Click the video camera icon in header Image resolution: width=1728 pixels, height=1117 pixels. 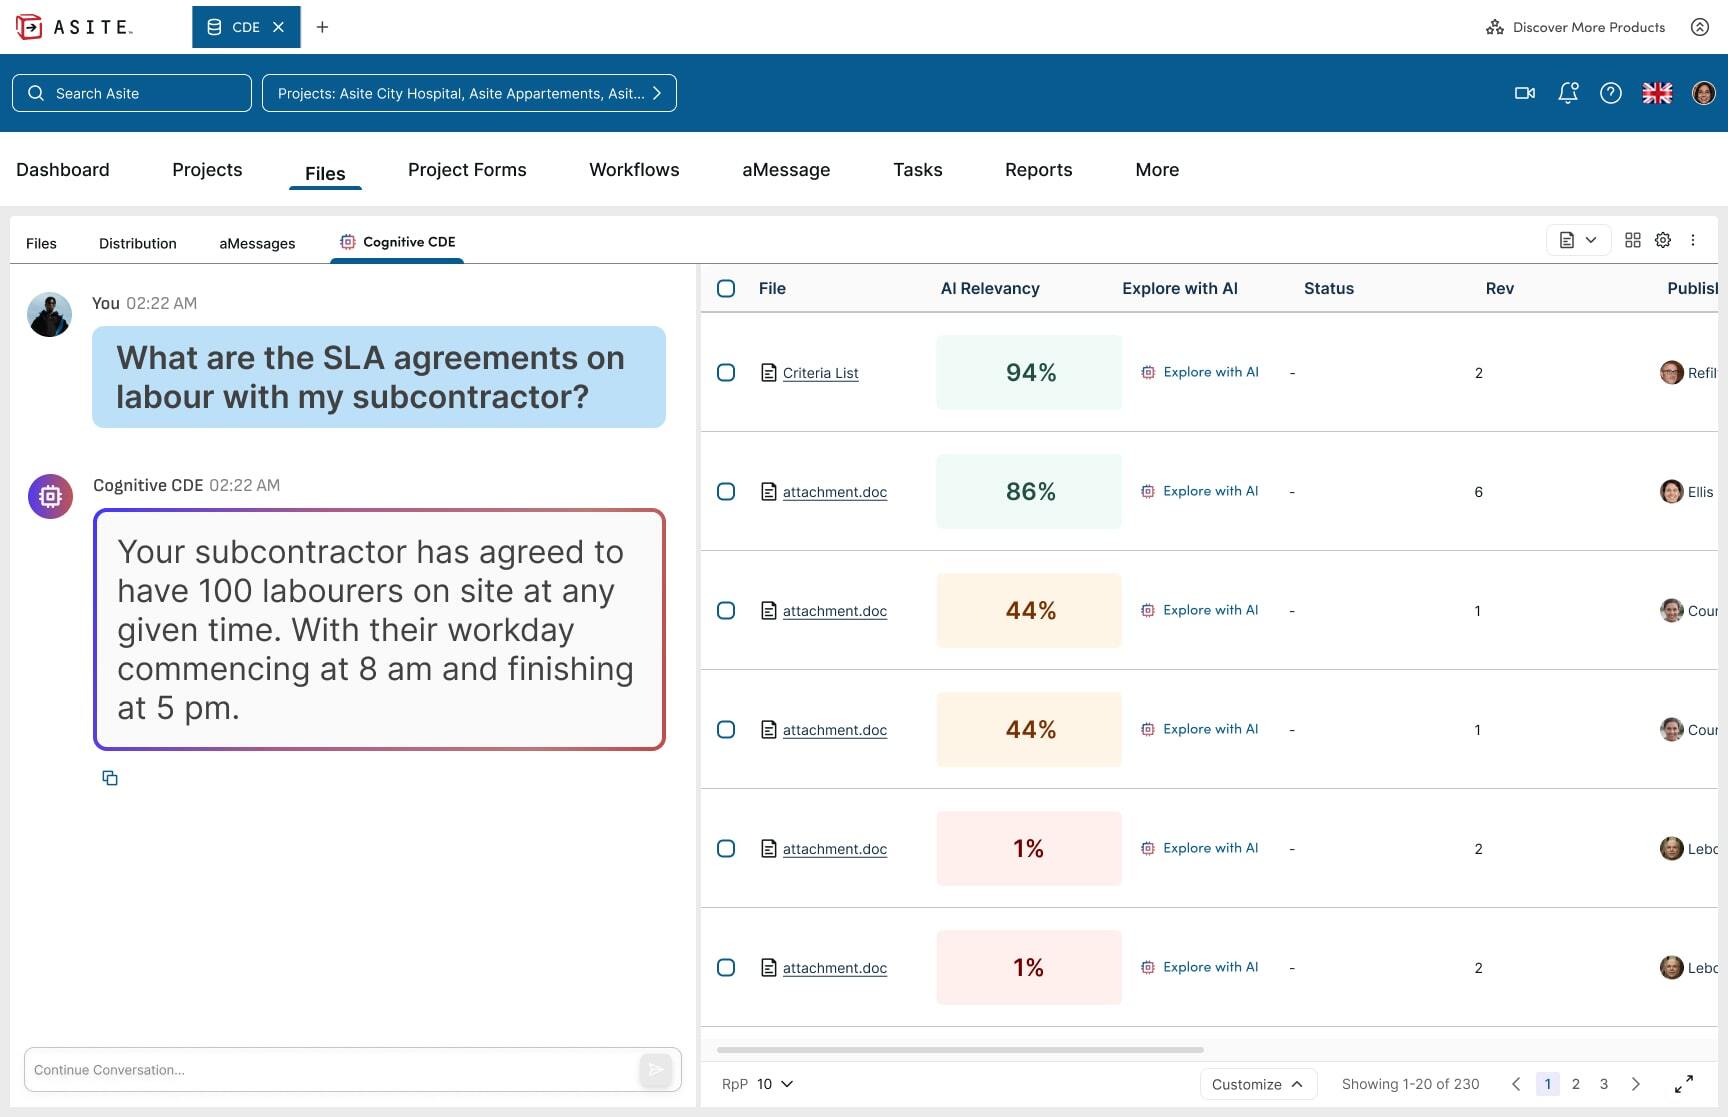(x=1524, y=93)
